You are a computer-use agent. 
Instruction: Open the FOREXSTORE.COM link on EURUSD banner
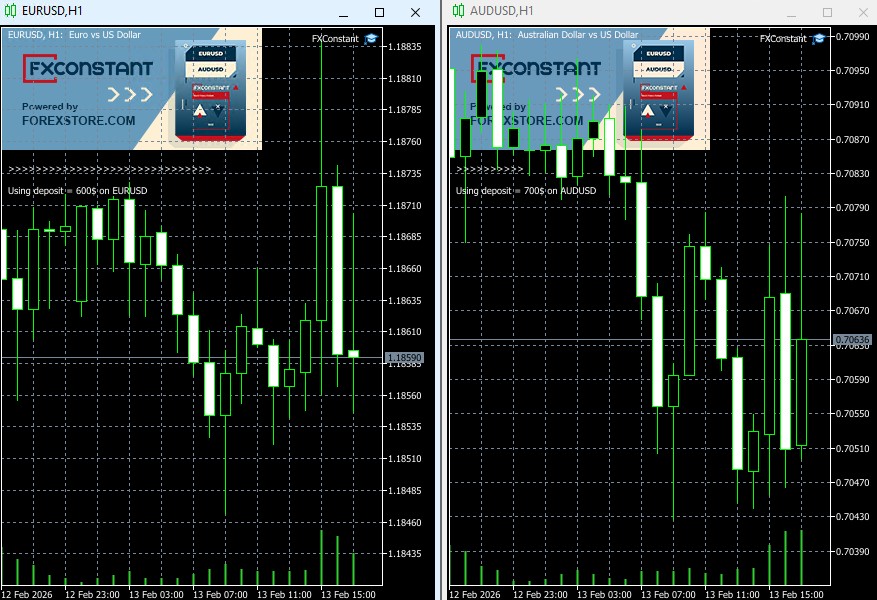click(x=78, y=120)
